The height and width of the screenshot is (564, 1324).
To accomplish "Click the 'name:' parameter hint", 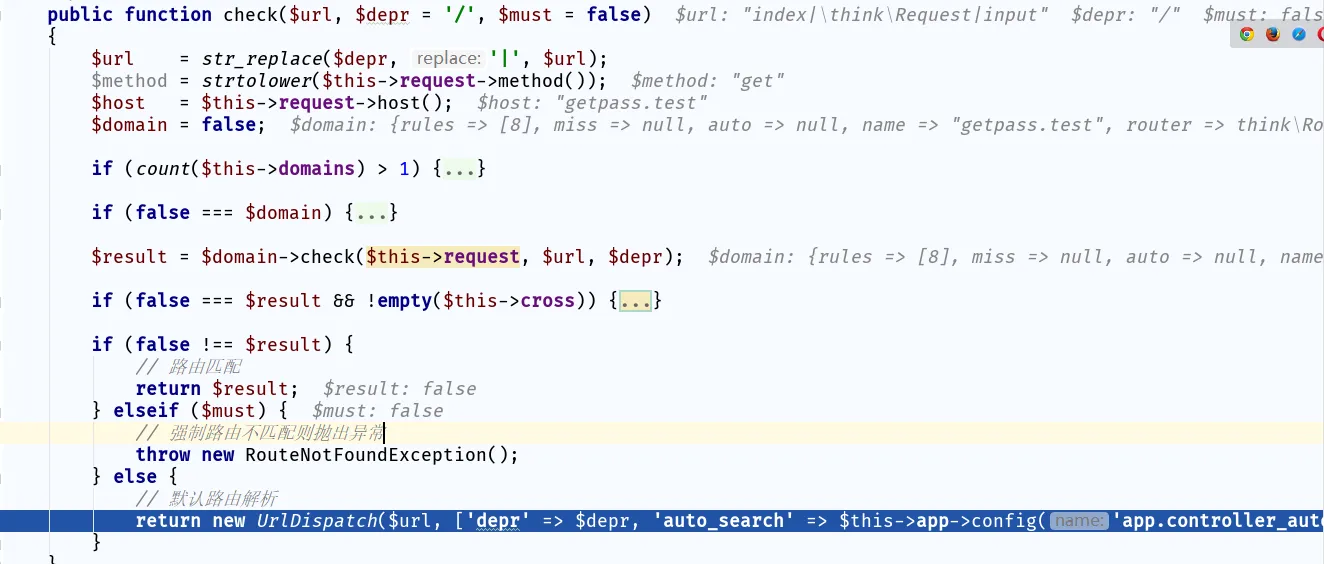I will coord(1080,521).
